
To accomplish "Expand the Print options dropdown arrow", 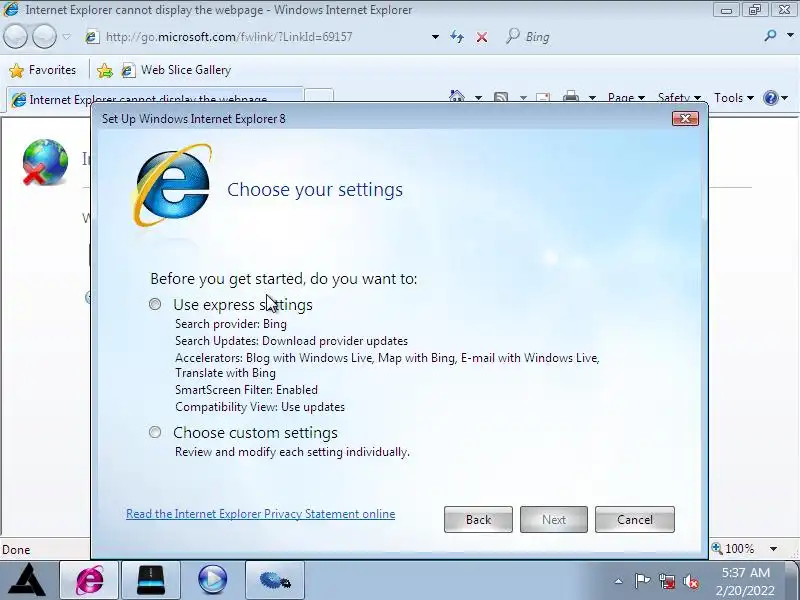I will click(592, 97).
